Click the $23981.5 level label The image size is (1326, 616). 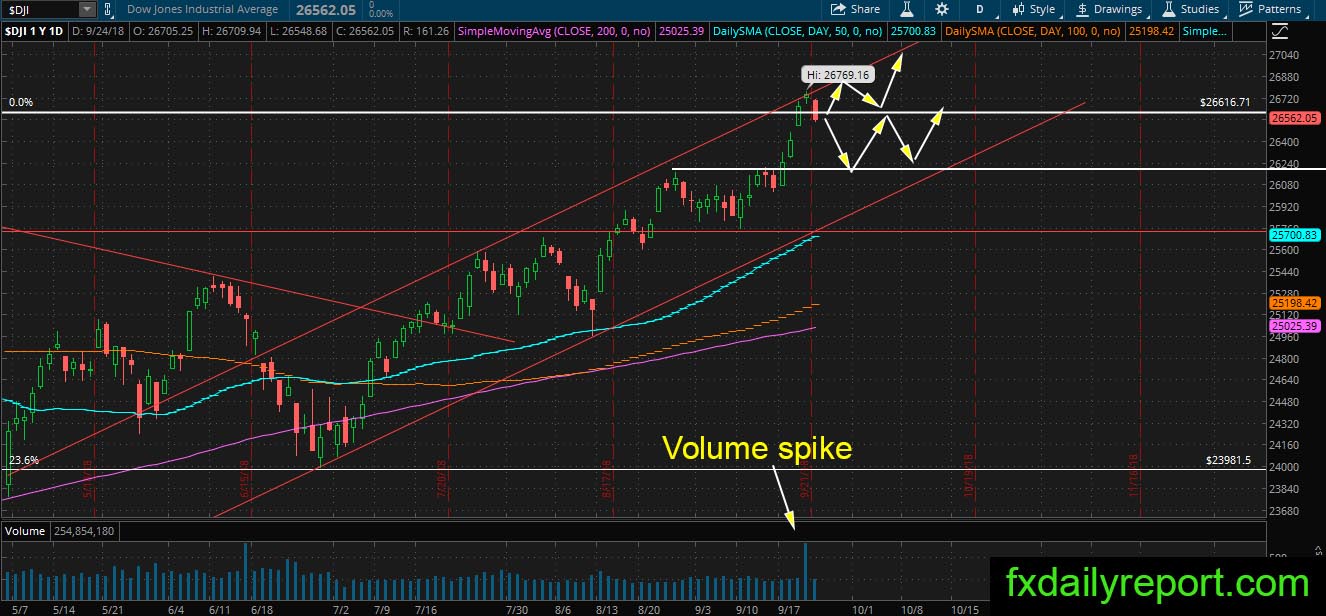[1230, 460]
